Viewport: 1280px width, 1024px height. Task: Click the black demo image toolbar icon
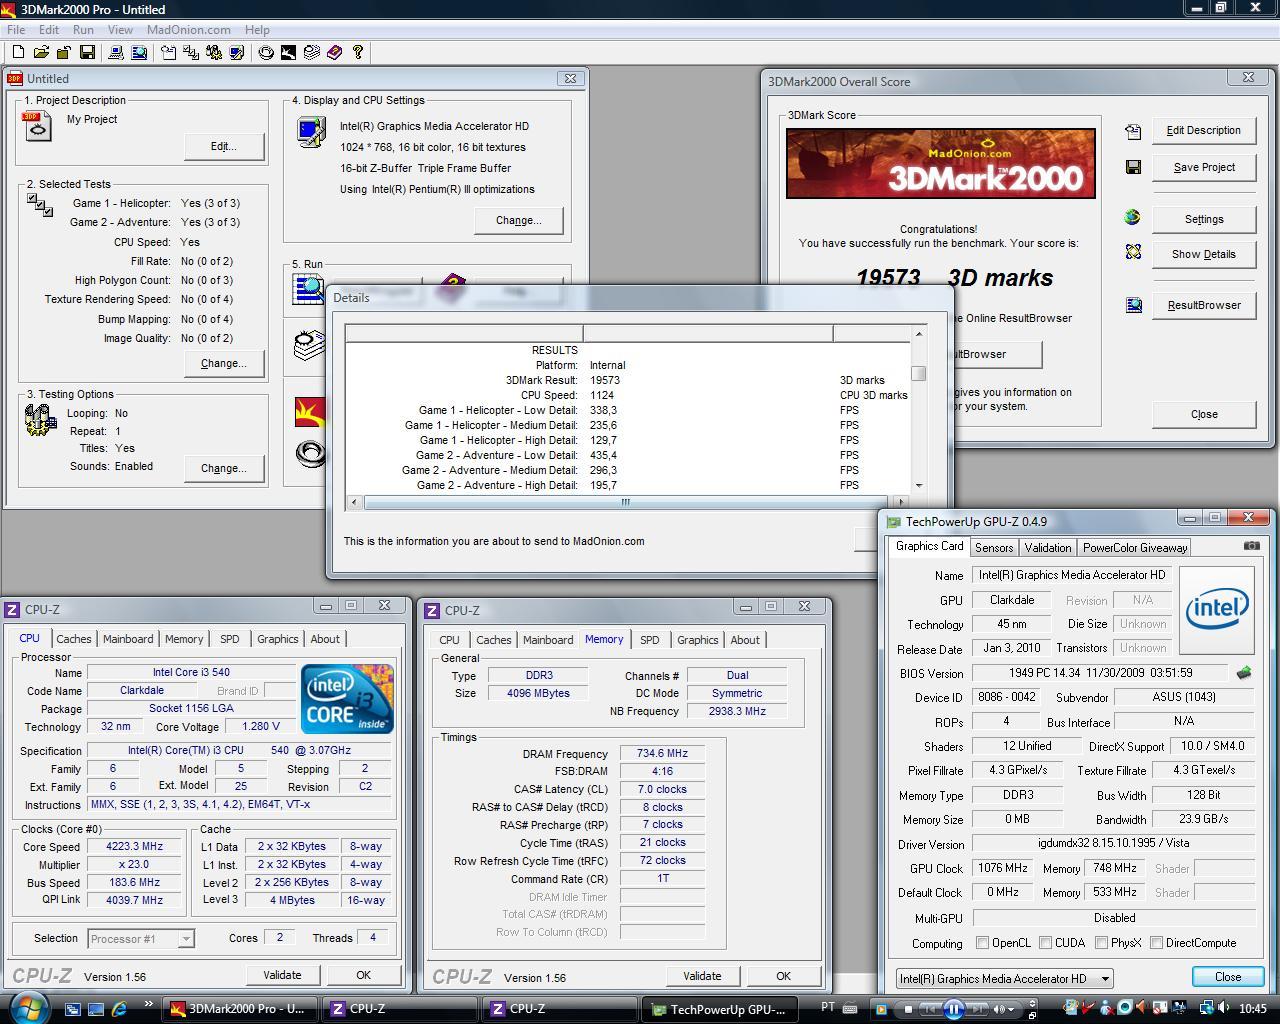point(288,52)
